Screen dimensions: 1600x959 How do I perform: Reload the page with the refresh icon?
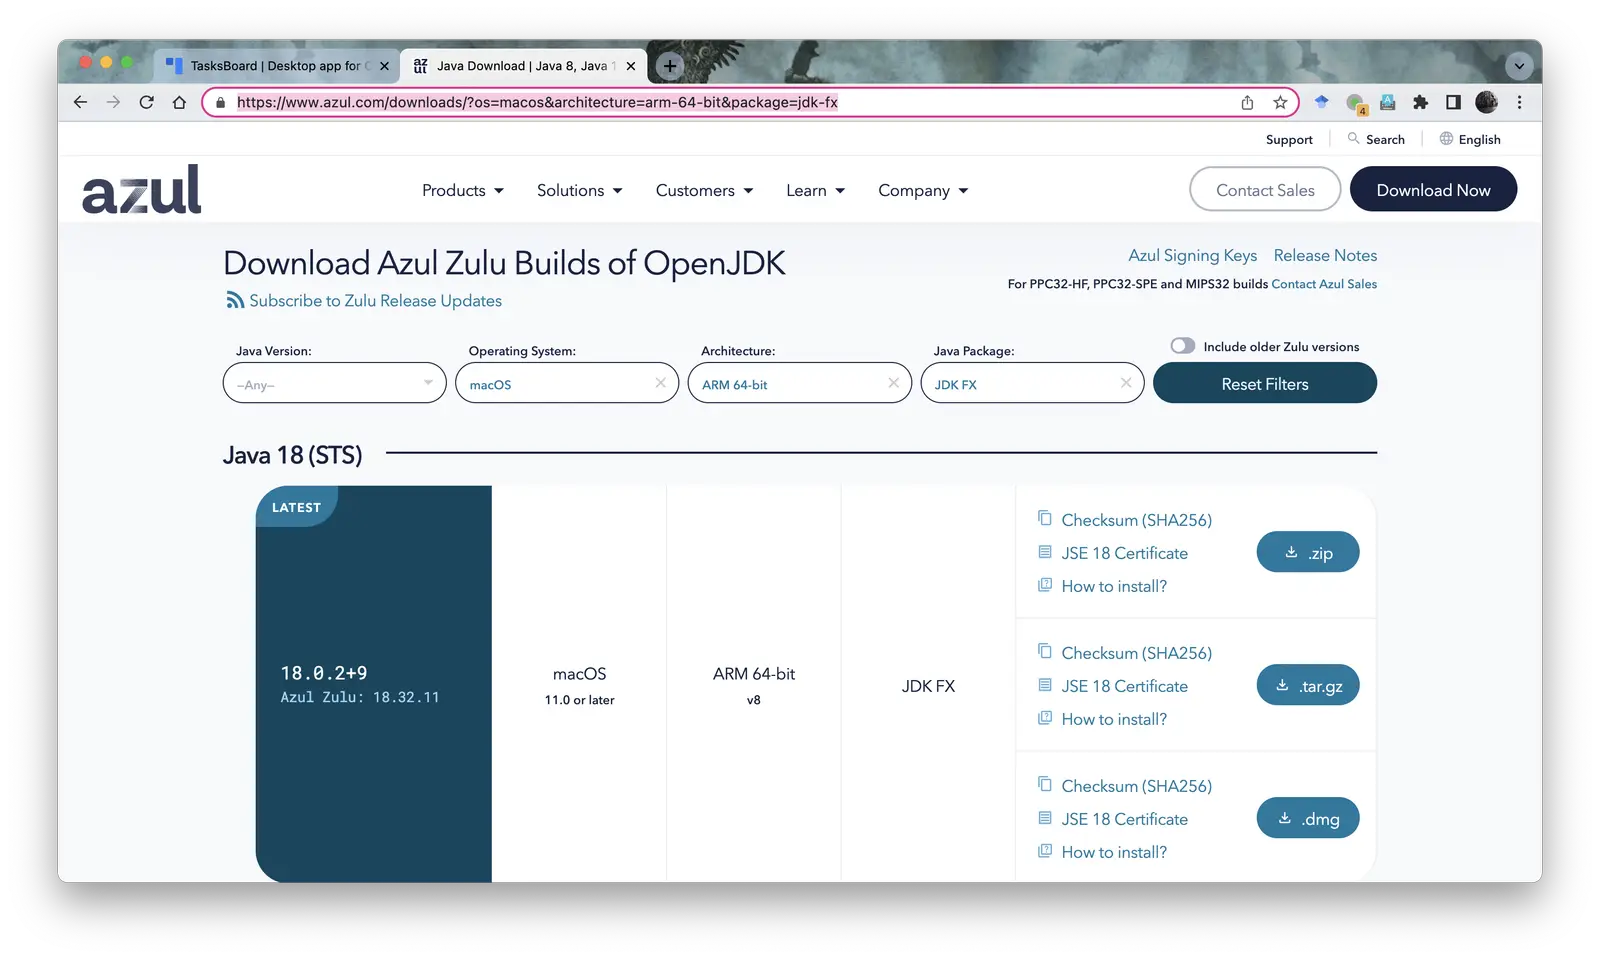pyautogui.click(x=146, y=102)
